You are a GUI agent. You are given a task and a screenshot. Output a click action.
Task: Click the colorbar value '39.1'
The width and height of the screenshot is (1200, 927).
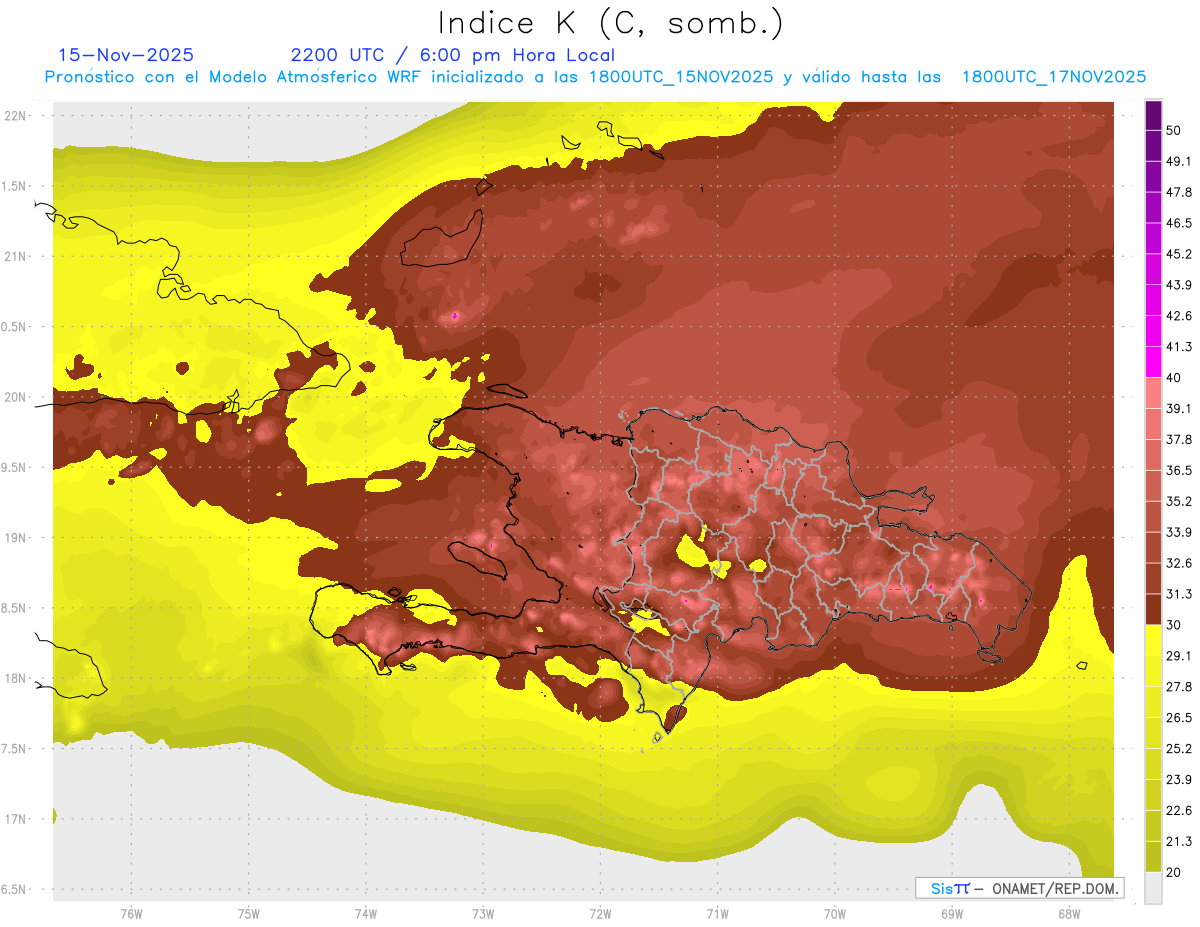click(x=1180, y=409)
